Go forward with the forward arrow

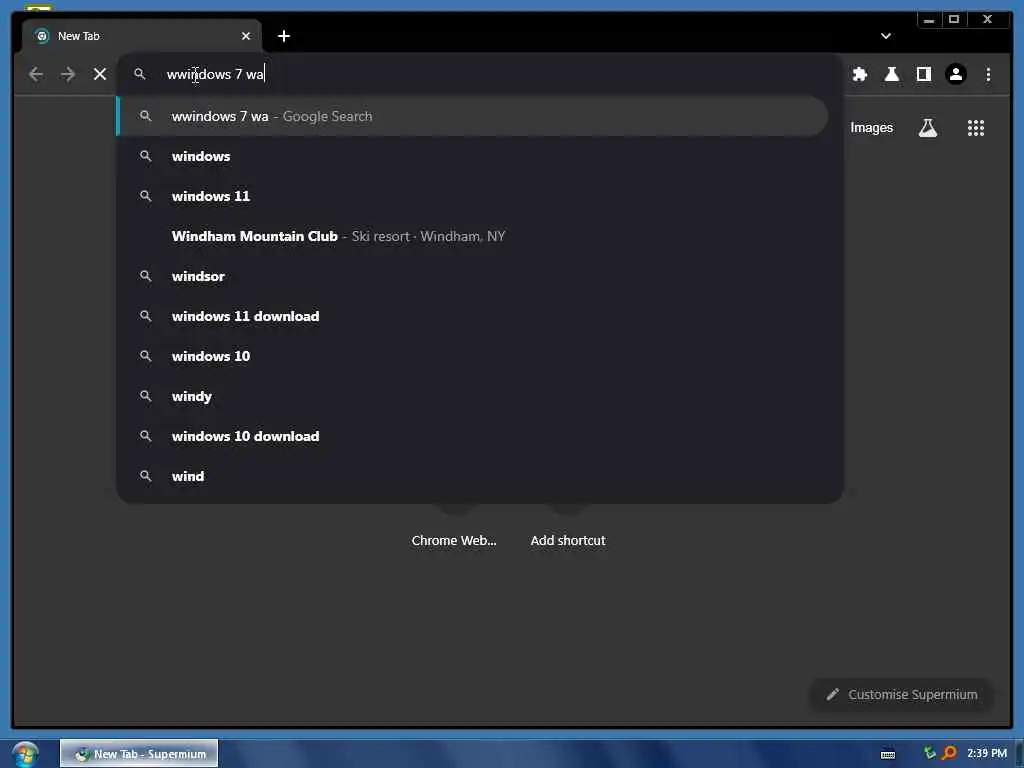pyautogui.click(x=68, y=74)
